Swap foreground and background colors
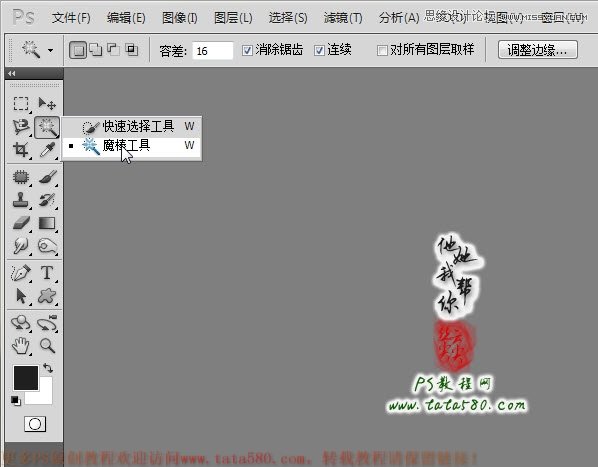 click(x=48, y=368)
